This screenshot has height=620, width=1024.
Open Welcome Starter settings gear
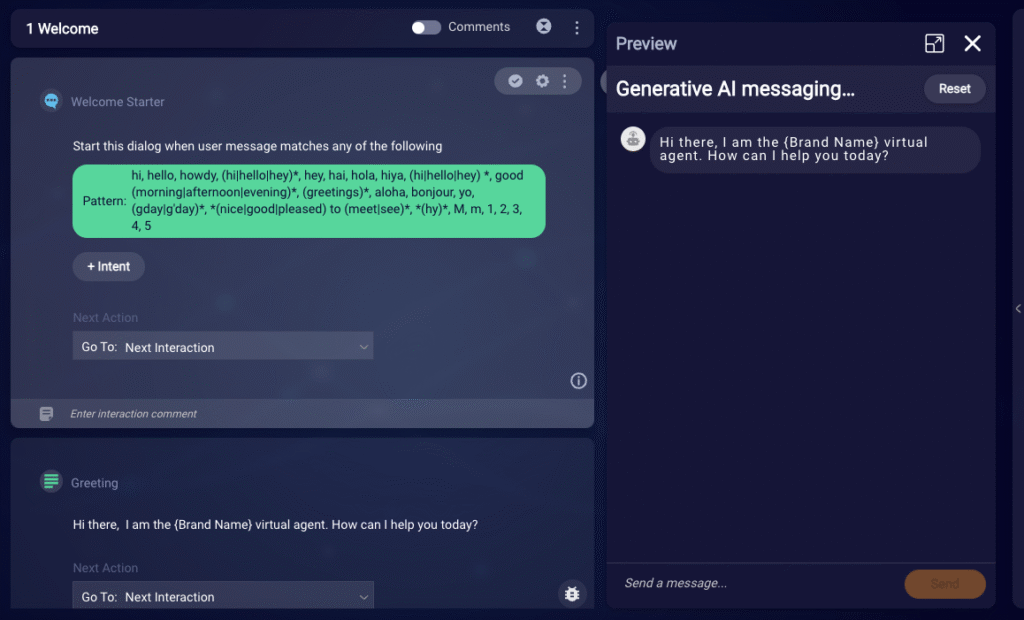pyautogui.click(x=542, y=81)
